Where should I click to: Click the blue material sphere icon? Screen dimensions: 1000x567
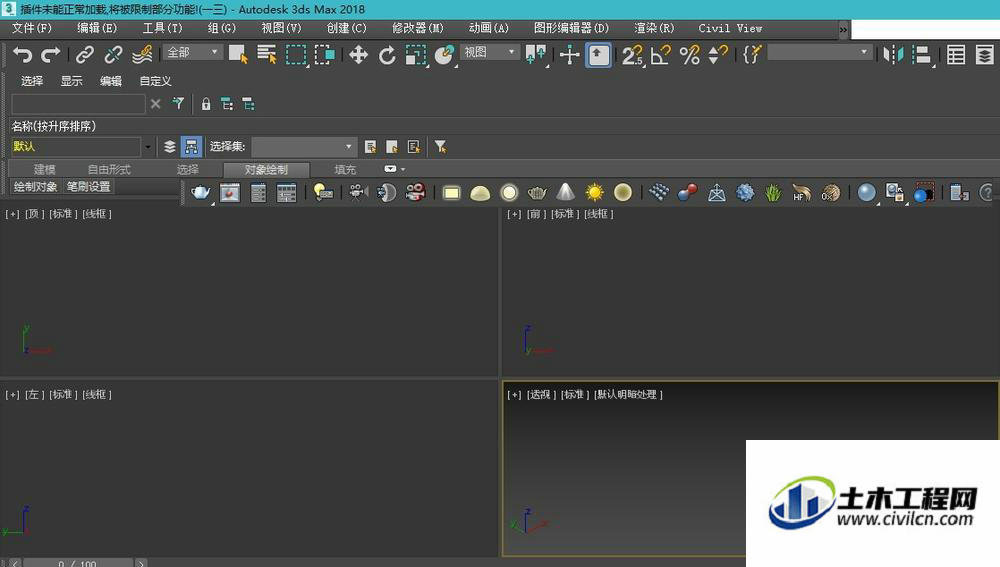pos(866,192)
